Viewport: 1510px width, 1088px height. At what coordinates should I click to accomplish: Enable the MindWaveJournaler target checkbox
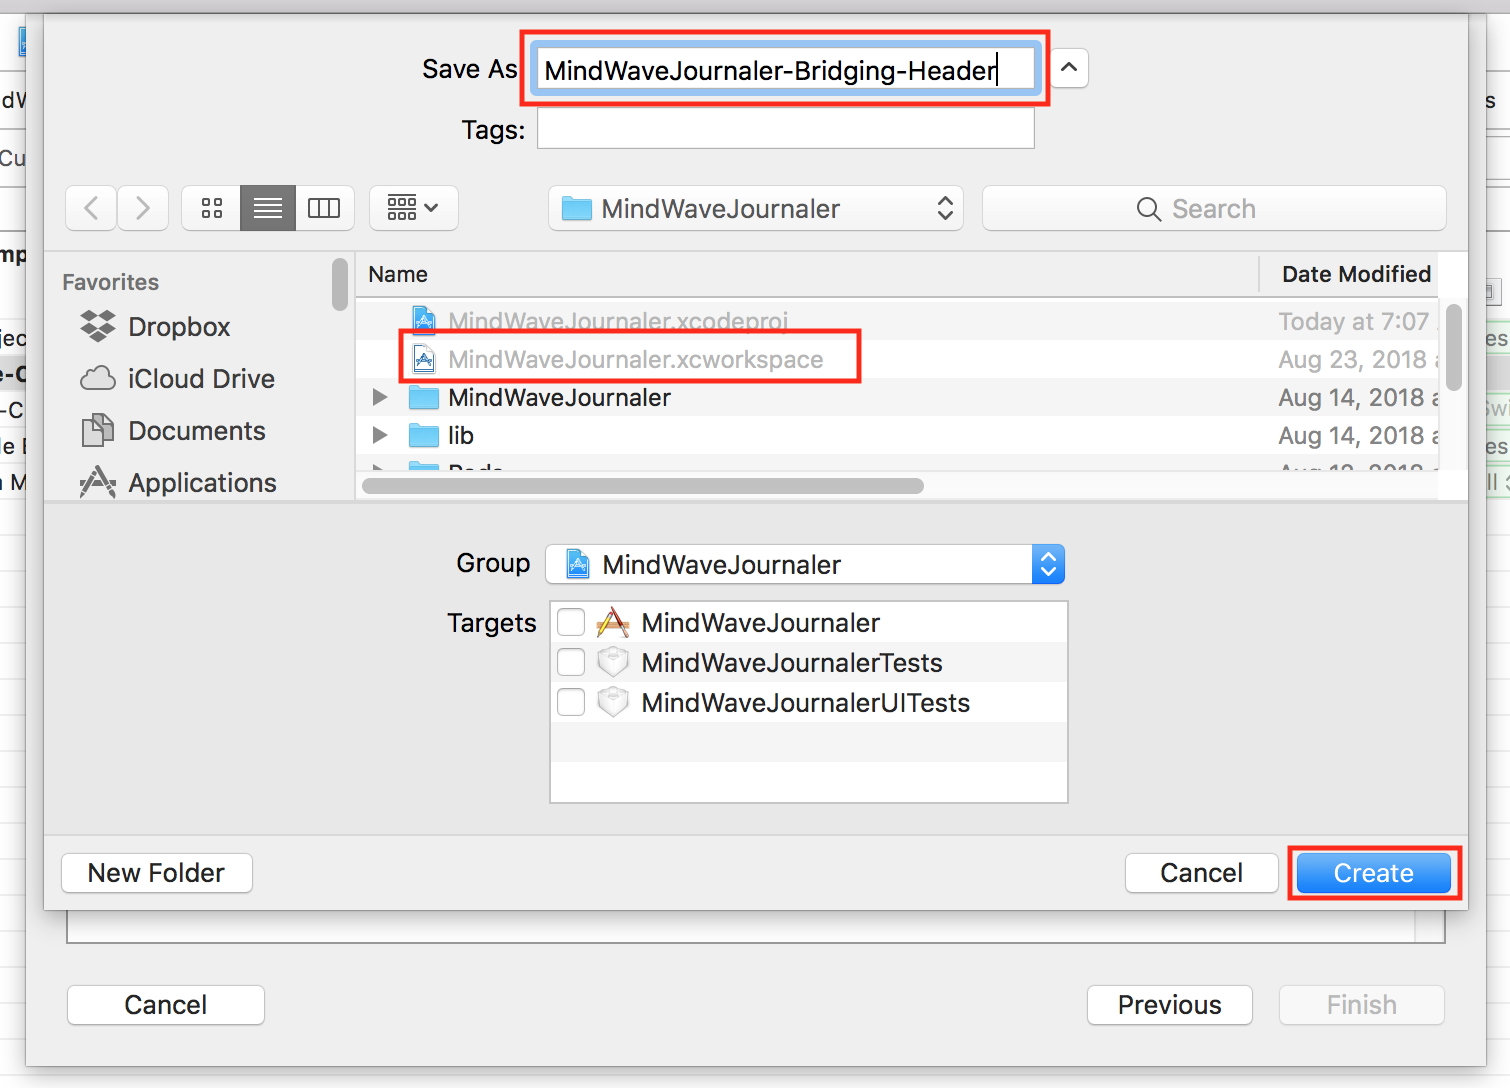click(x=571, y=623)
